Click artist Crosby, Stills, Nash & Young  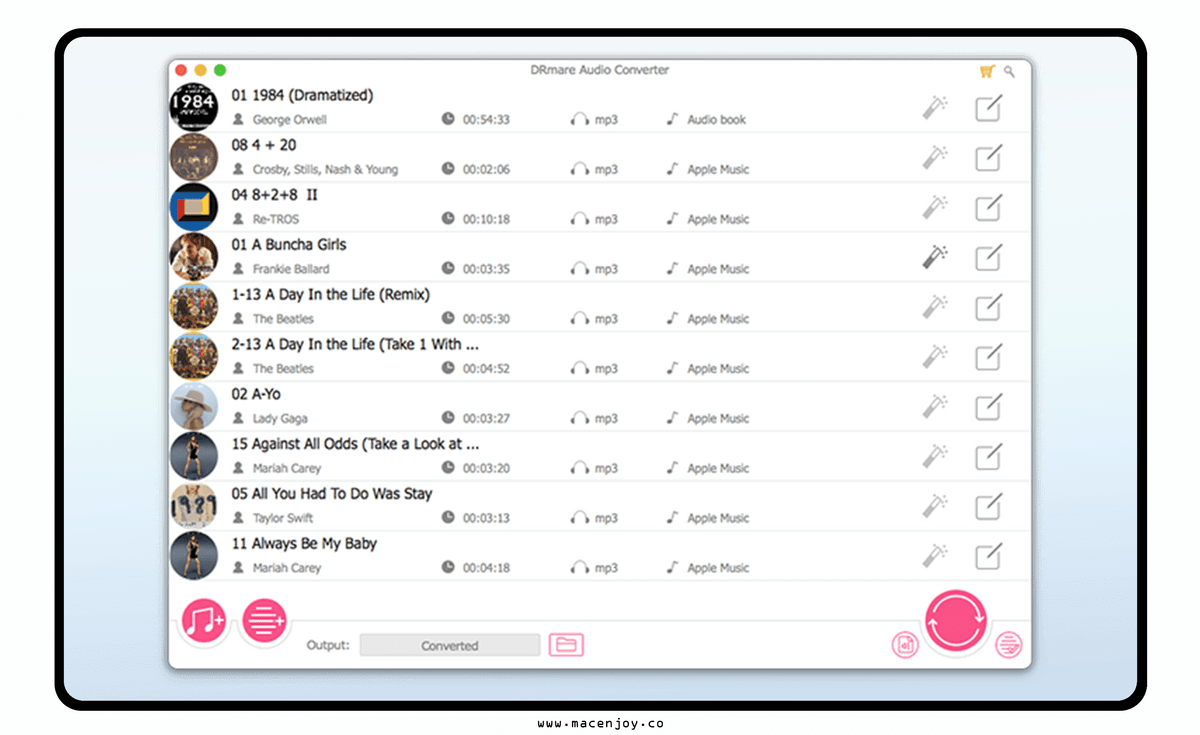[x=325, y=170]
